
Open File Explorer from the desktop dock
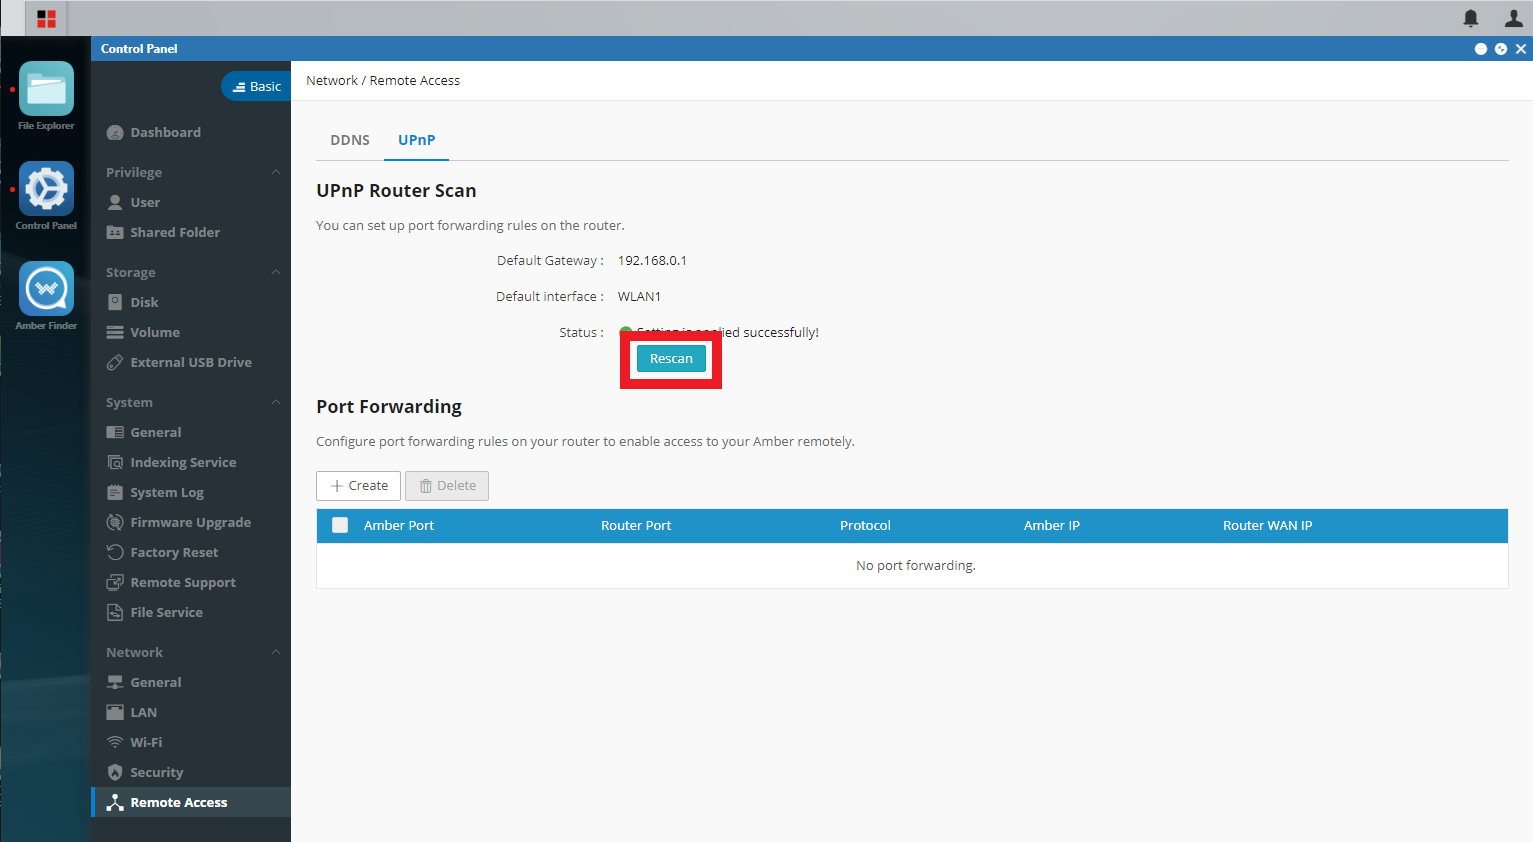pyautogui.click(x=46, y=89)
